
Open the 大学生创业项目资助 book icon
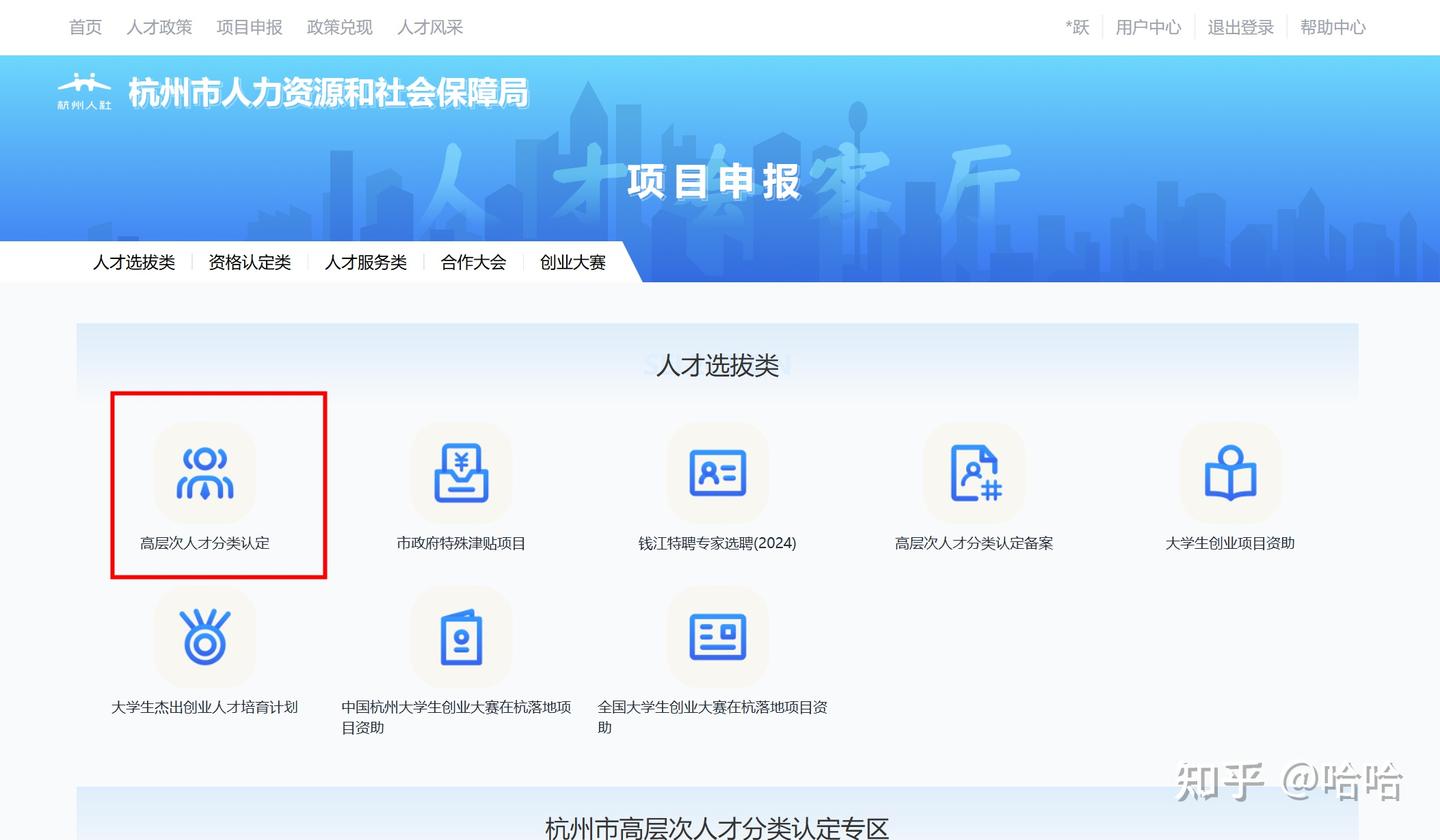(x=1230, y=473)
